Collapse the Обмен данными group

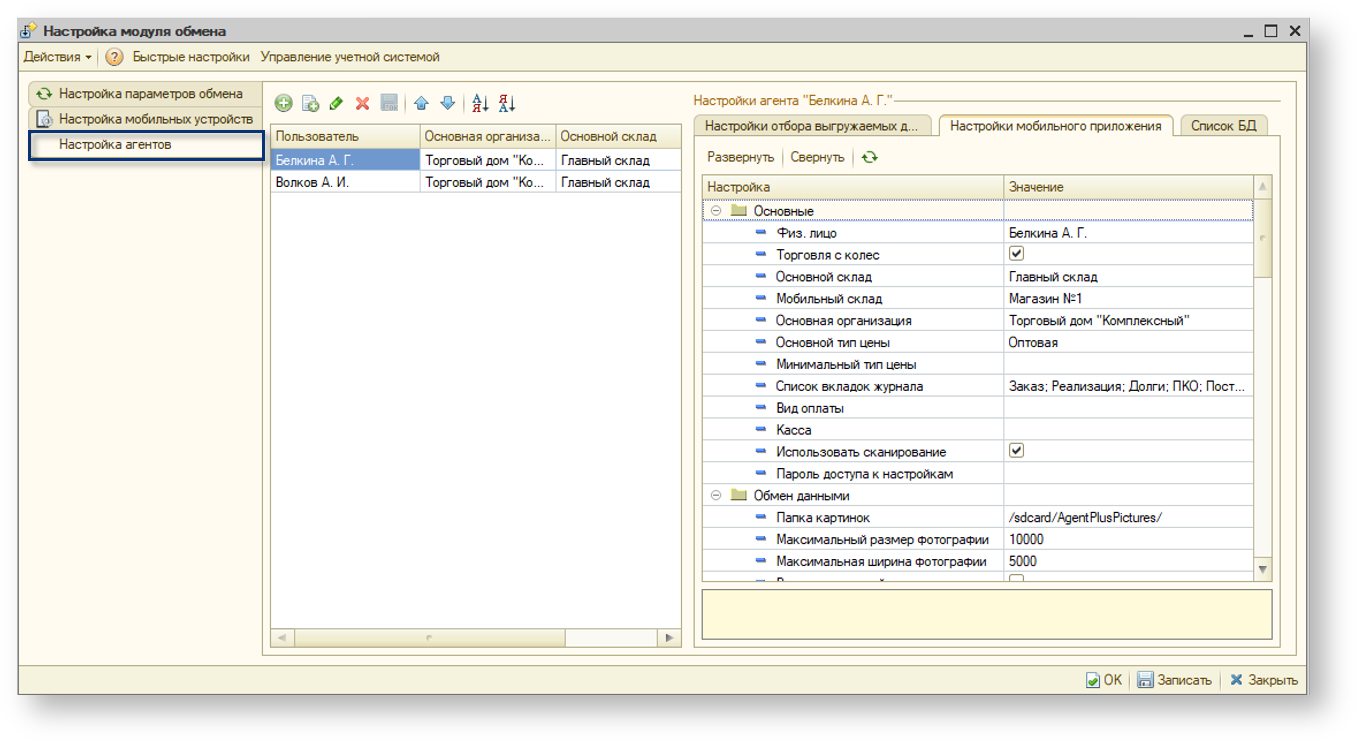(716, 496)
